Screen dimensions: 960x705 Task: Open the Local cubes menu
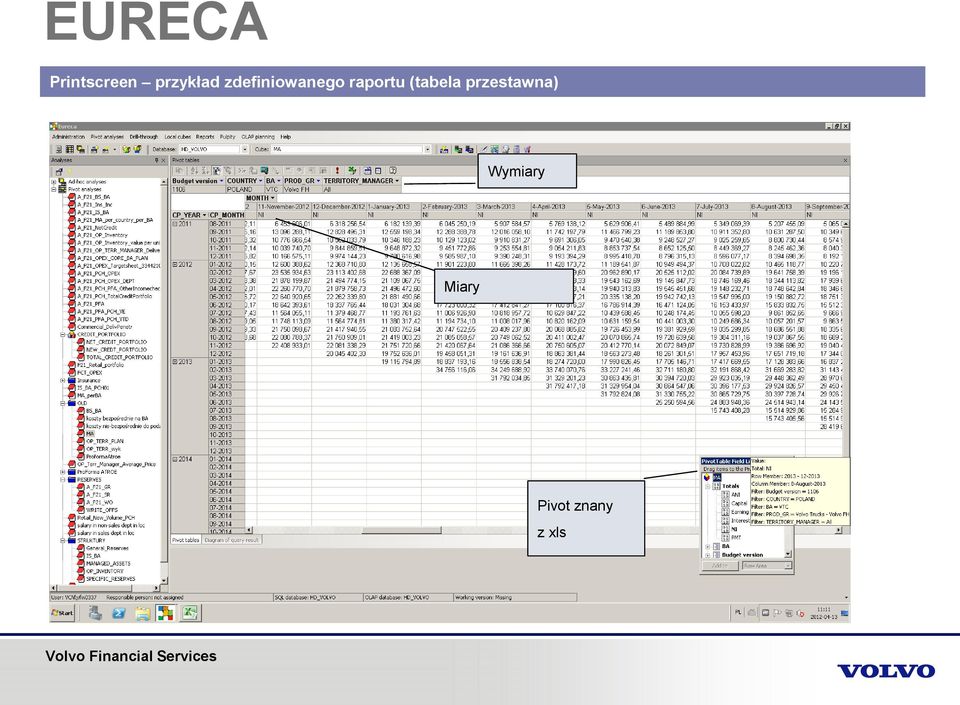(178, 137)
